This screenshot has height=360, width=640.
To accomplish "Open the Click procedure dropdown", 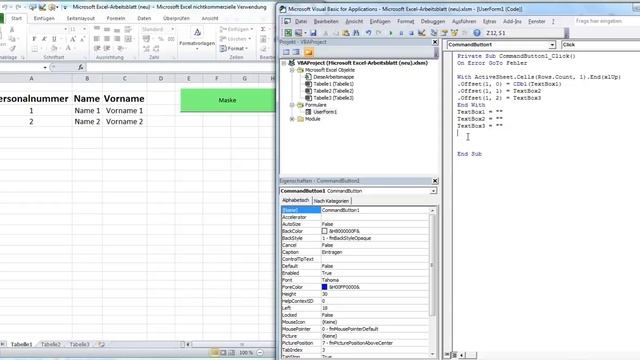I will click(x=600, y=45).
